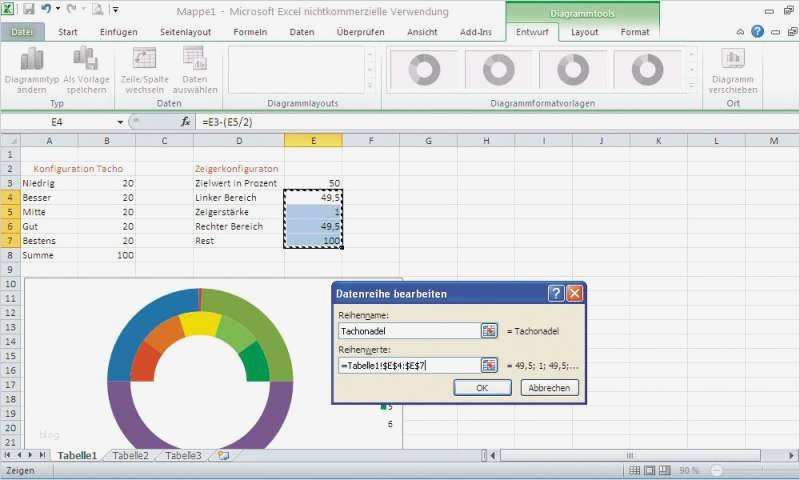Screen dimensions: 800x480
Task: Click the yellow Mitte segment in chart
Action: [201, 323]
